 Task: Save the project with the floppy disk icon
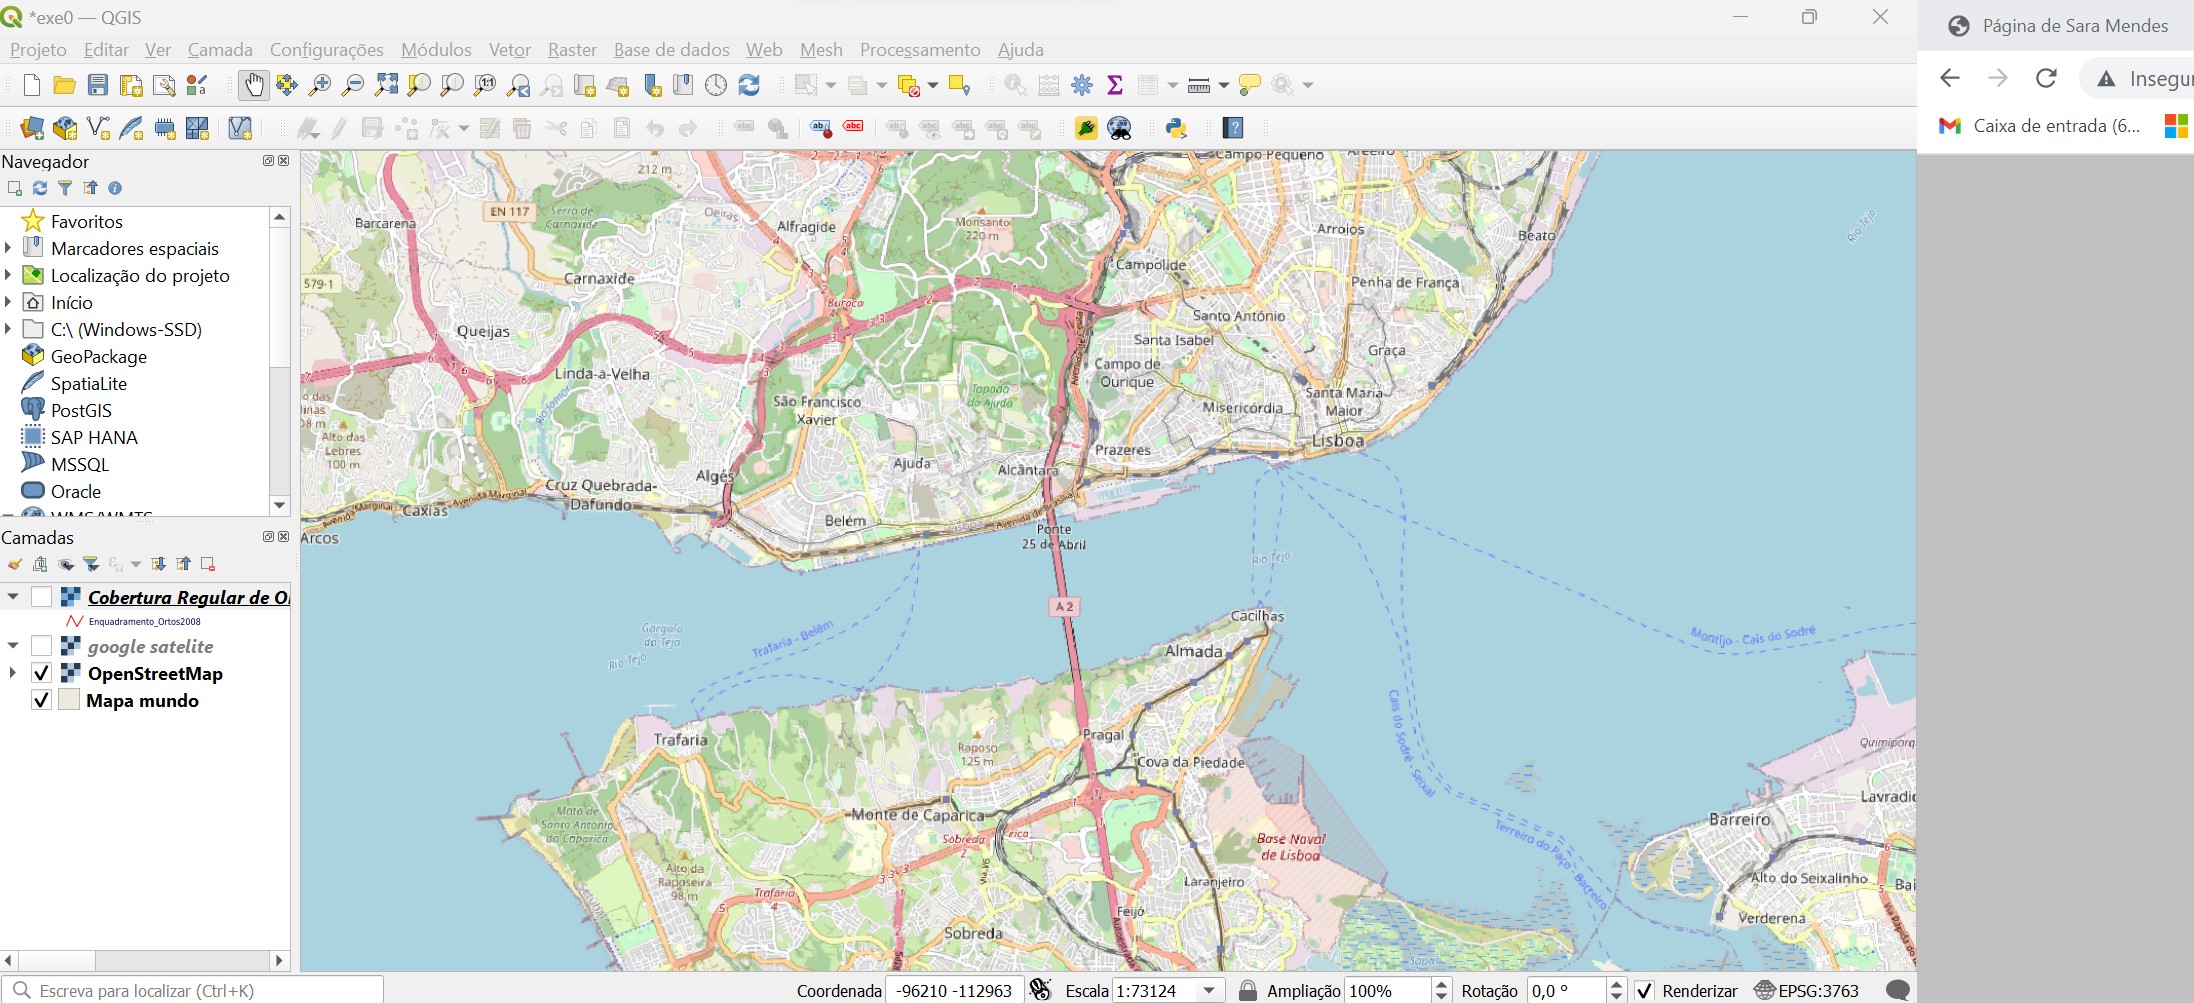pyautogui.click(x=97, y=86)
